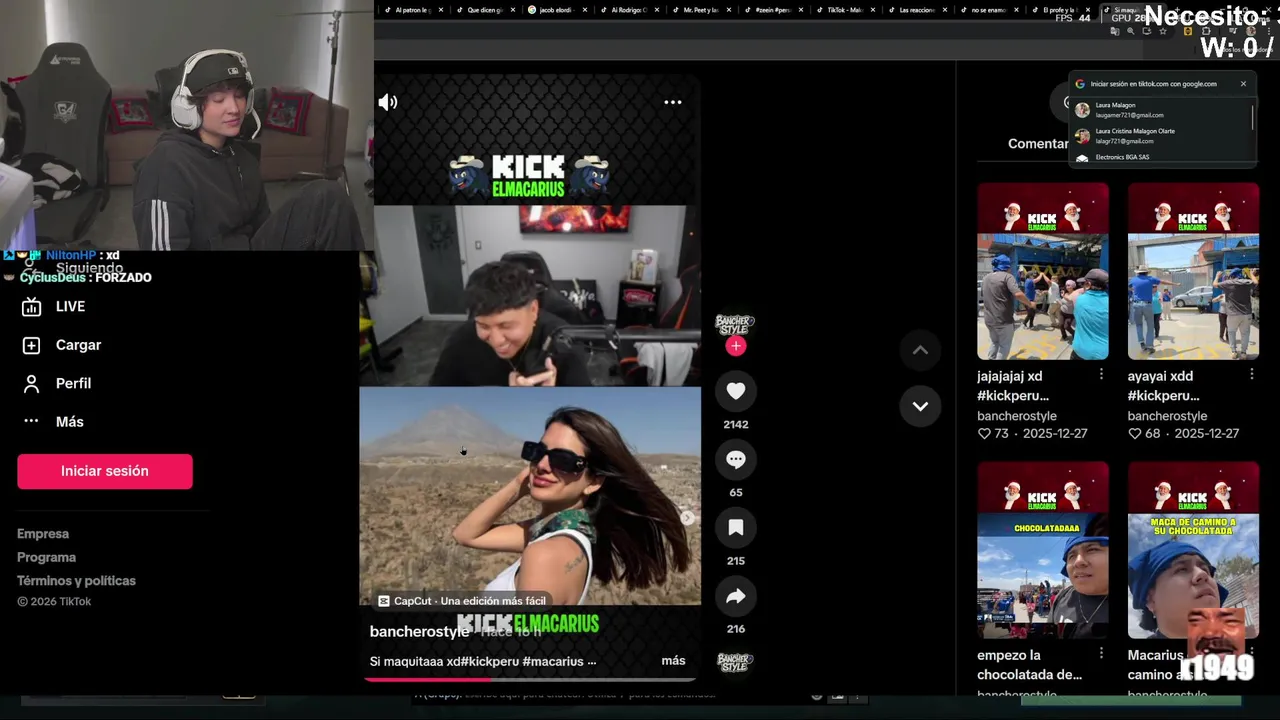Advance the video slide with the right arrow

[x=687, y=518]
